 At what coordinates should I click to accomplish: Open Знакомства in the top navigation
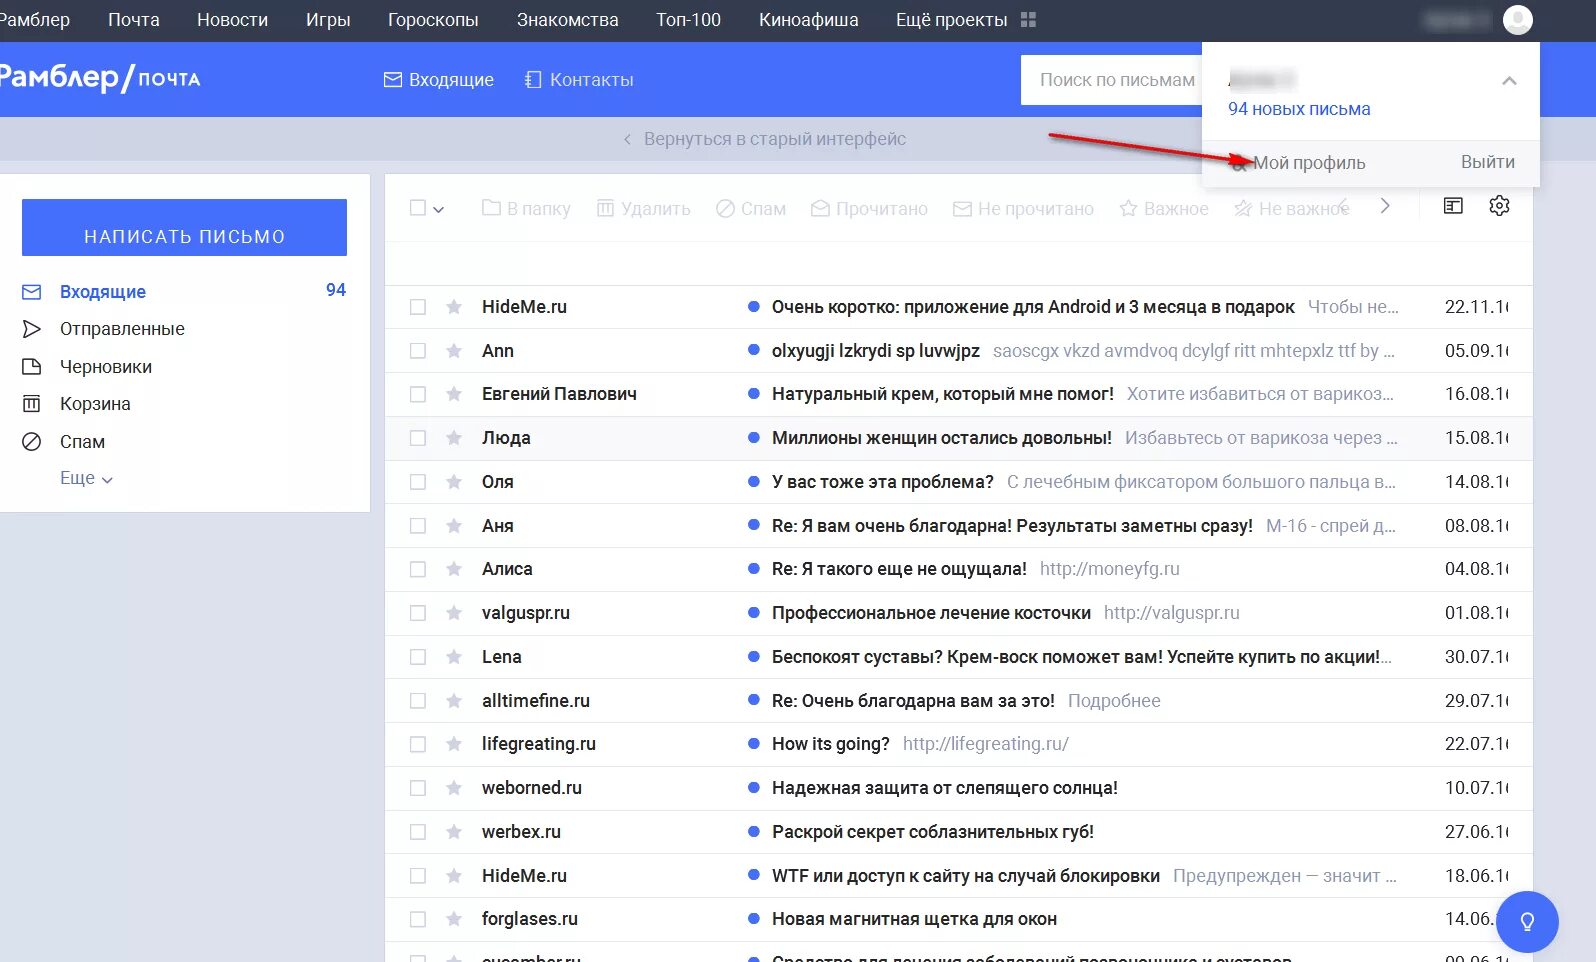pos(568,20)
